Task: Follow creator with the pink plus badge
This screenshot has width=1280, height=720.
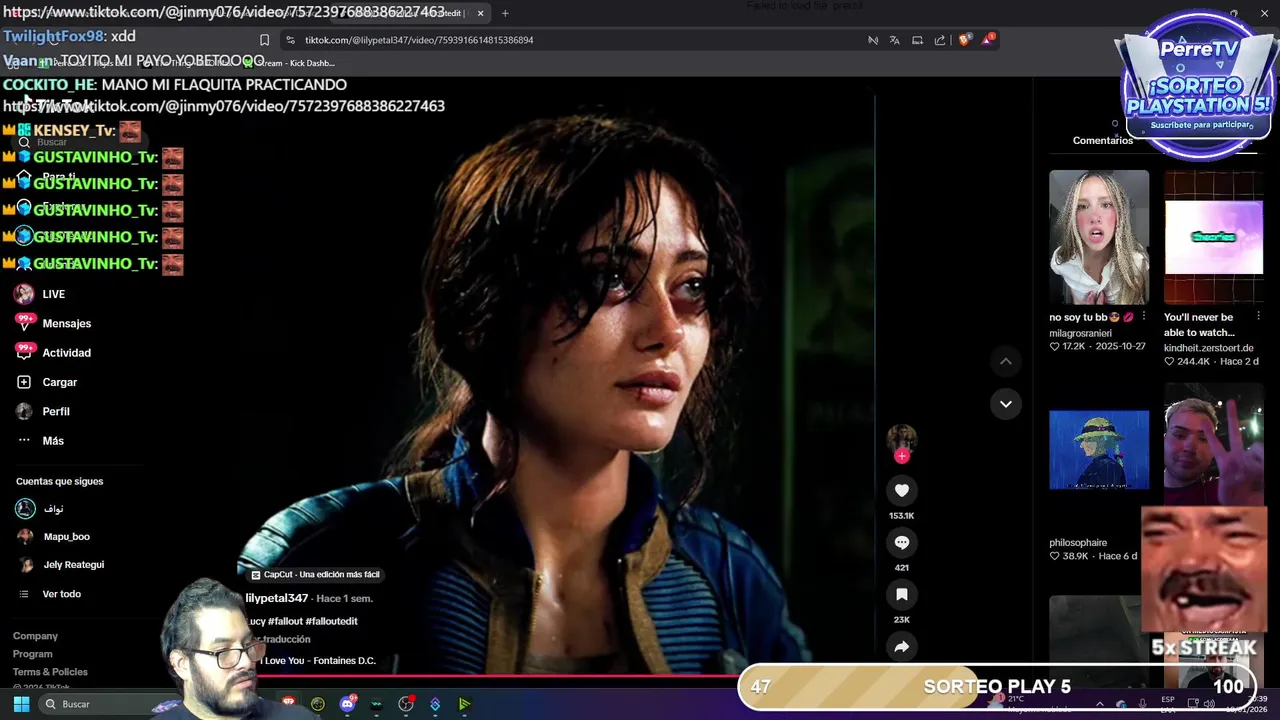Action: (901, 456)
